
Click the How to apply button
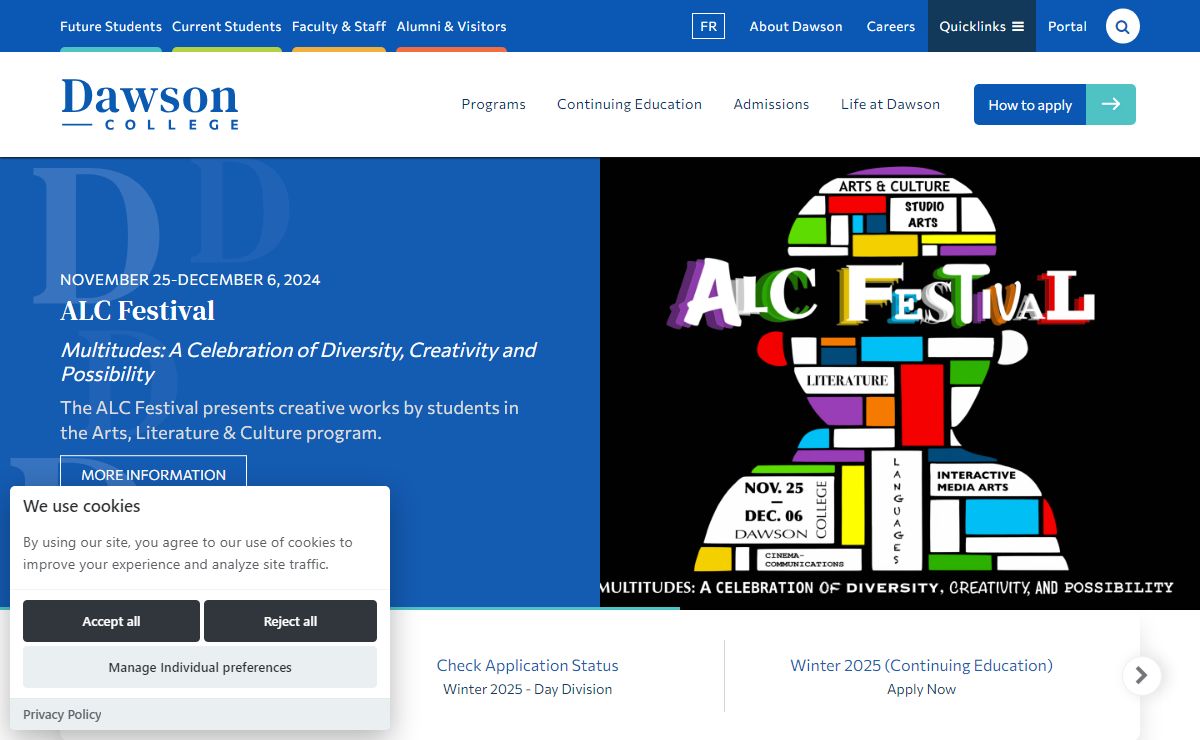[x=1055, y=104]
